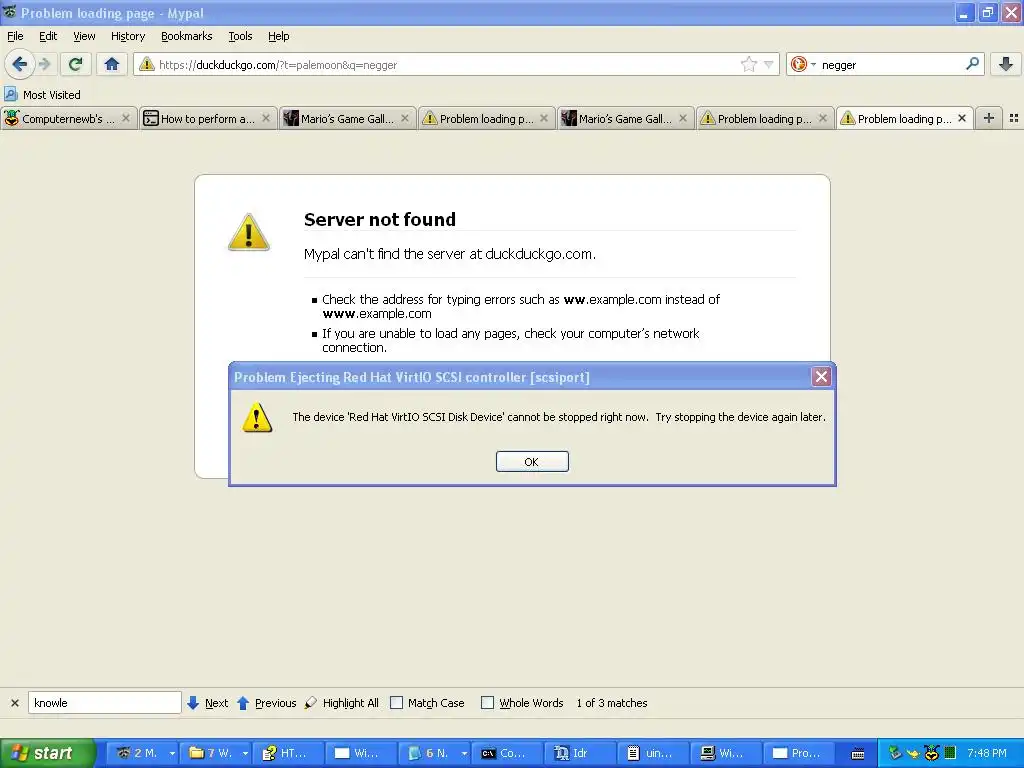Viewport: 1024px width, 768px height.
Task: Click the Previous up-arrow in the find bar
Action: (243, 703)
